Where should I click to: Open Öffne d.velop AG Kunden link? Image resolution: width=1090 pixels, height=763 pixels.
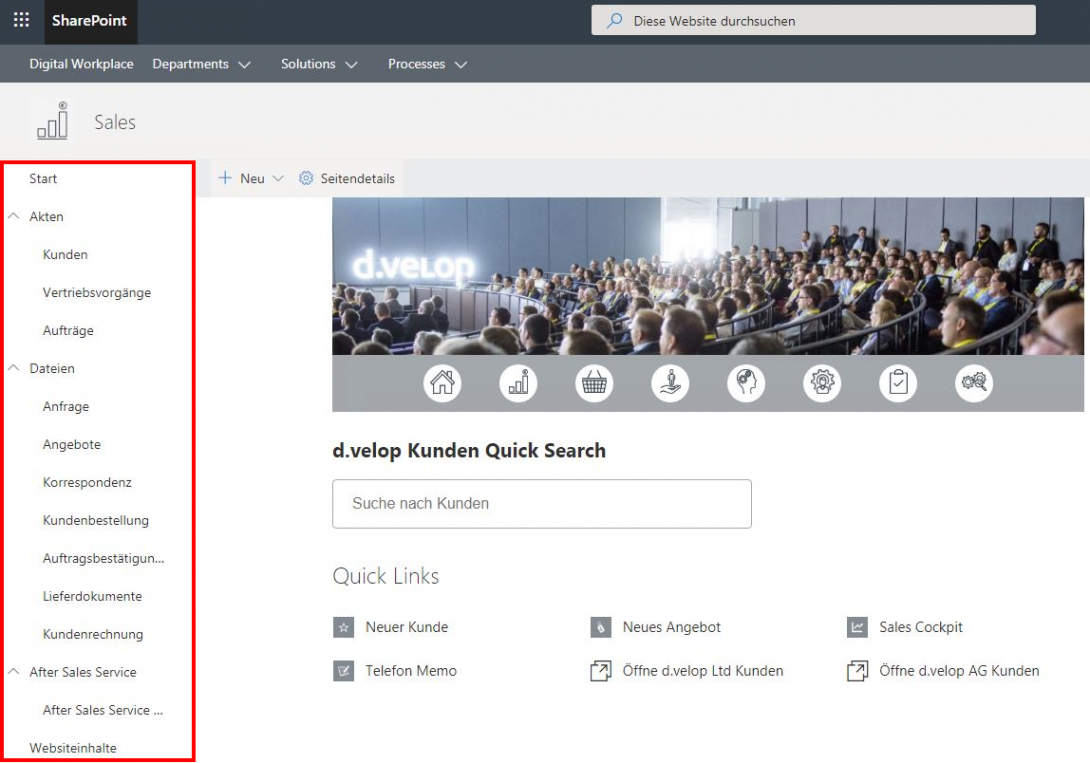click(x=959, y=671)
